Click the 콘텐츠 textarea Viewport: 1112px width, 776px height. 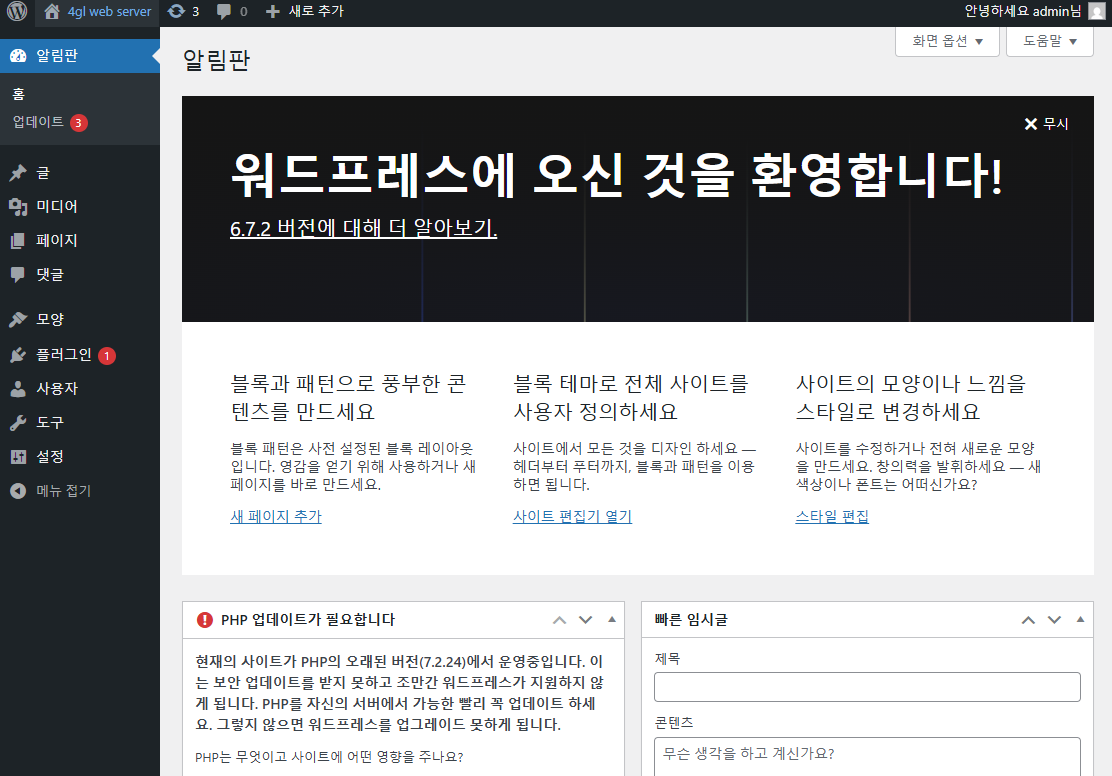867,757
